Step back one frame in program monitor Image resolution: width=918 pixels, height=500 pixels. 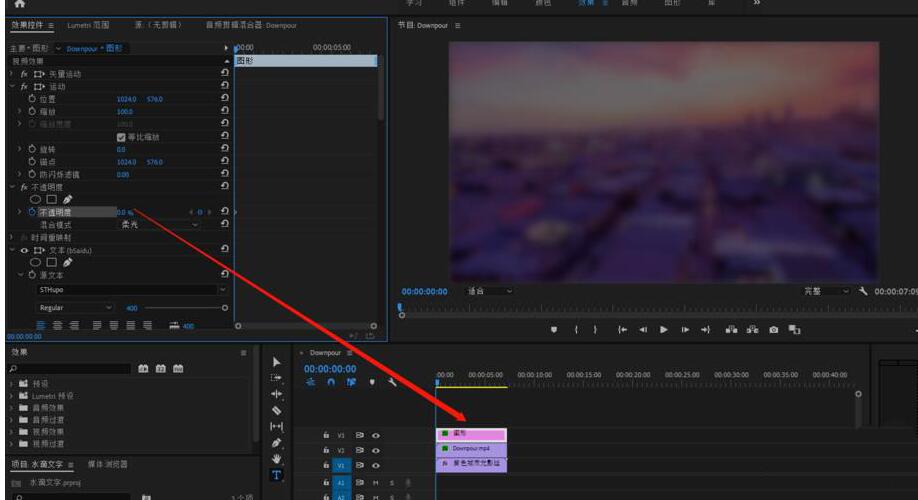click(x=643, y=330)
